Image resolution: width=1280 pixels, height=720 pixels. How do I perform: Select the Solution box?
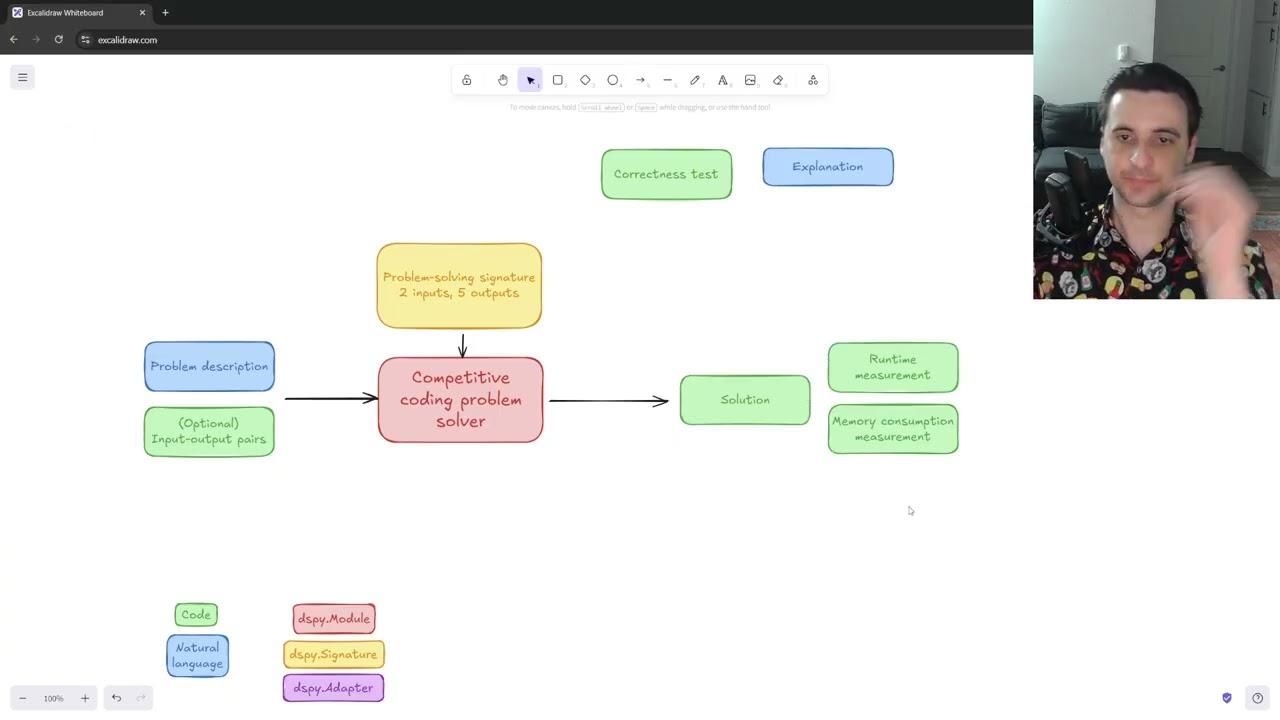[745, 400]
